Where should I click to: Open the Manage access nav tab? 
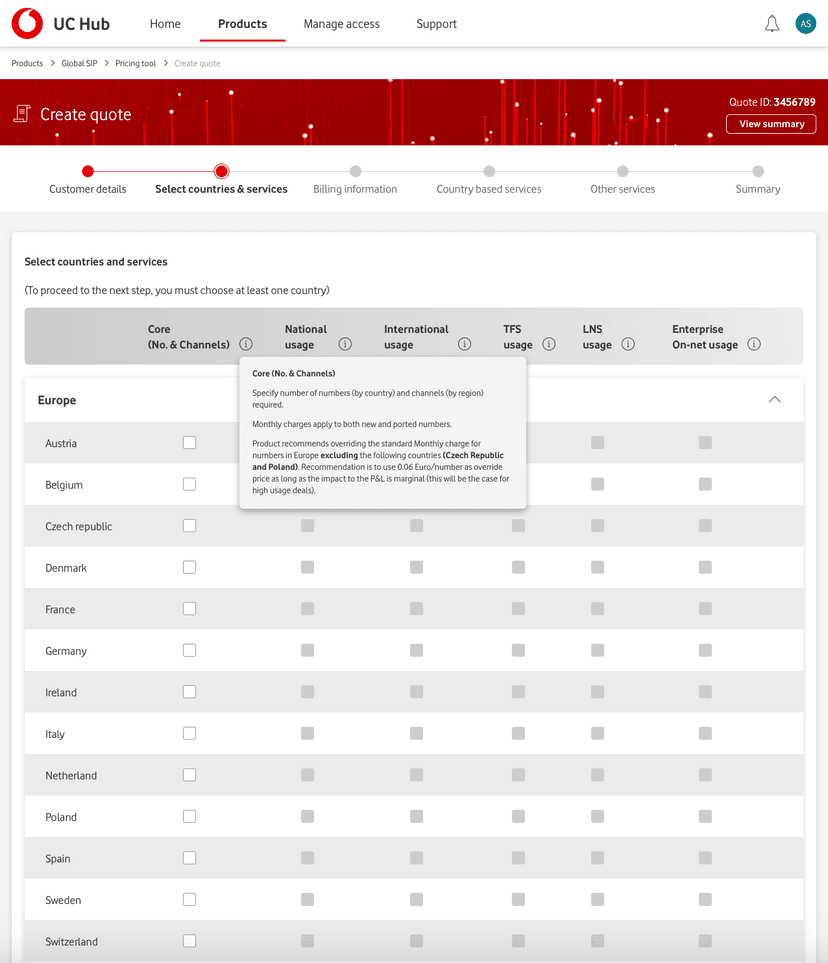[342, 24]
